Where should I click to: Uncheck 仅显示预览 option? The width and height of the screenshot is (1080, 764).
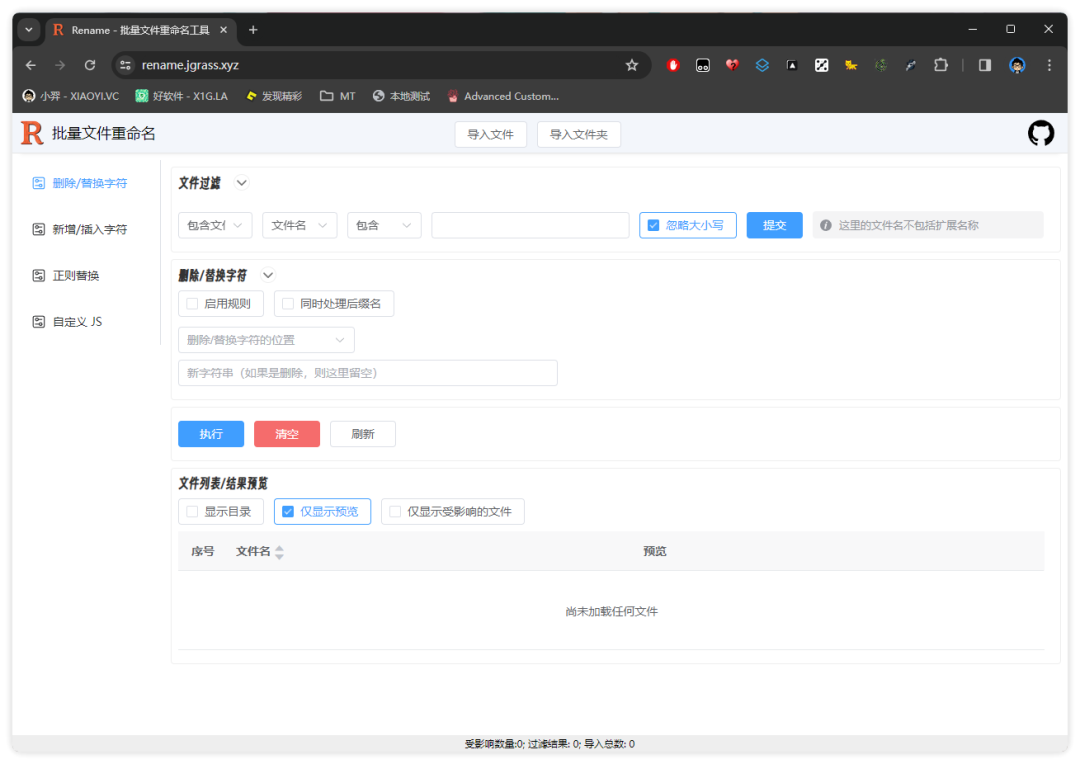coord(288,512)
